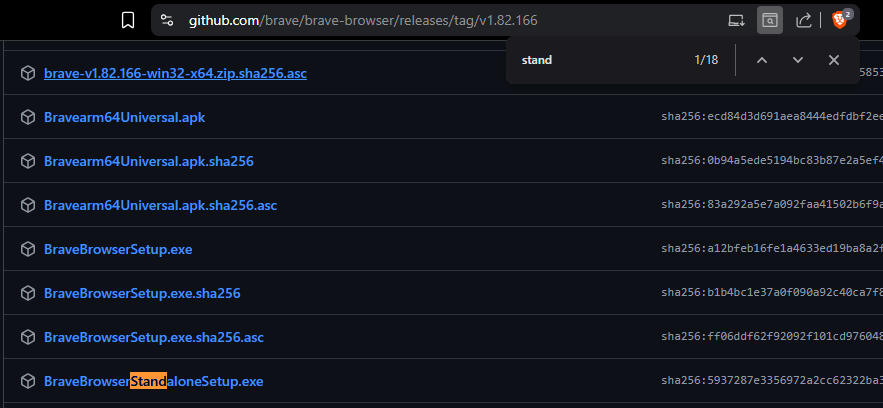This screenshot has height=408, width=883.
Task: Open the Brave Shields lion icon
Action: coord(840,21)
